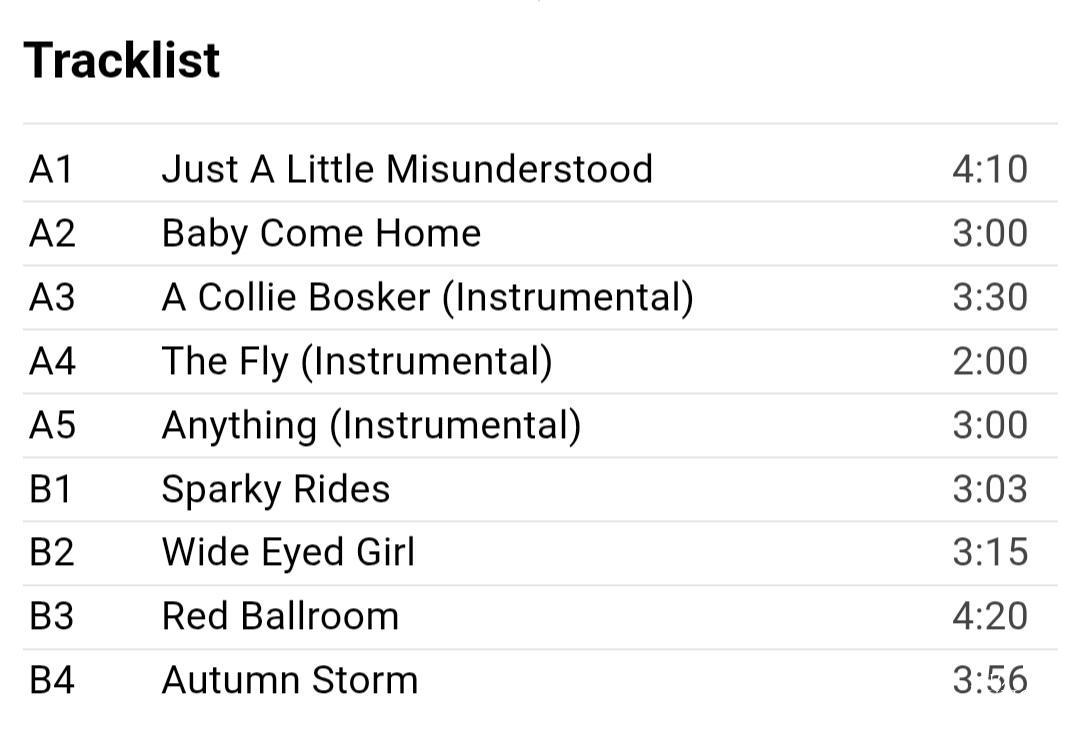Click the Wide Eyed Girl title
Viewport: 1080px width, 732px height.
coord(288,553)
